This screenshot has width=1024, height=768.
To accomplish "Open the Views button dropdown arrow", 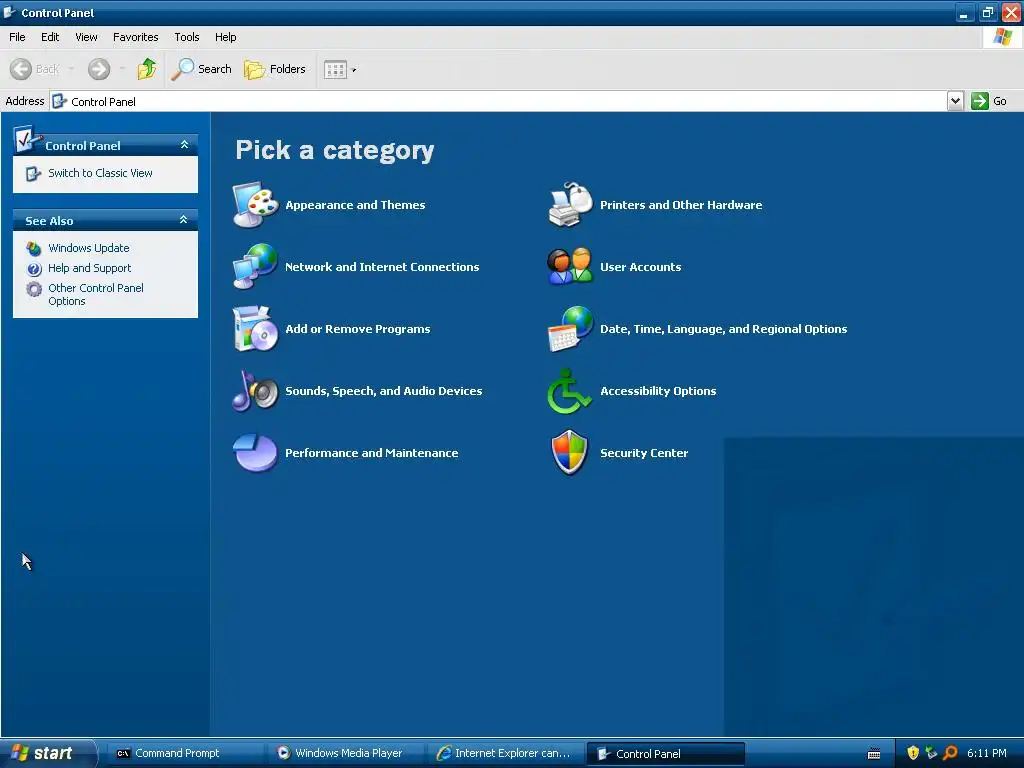I will pyautogui.click(x=354, y=70).
